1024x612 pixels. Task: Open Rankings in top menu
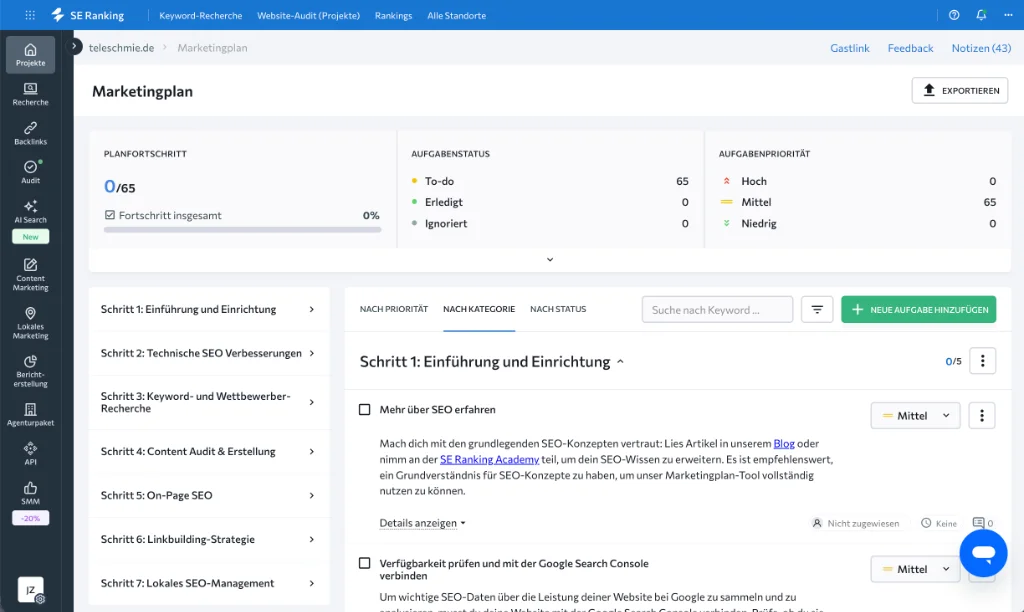coord(393,16)
